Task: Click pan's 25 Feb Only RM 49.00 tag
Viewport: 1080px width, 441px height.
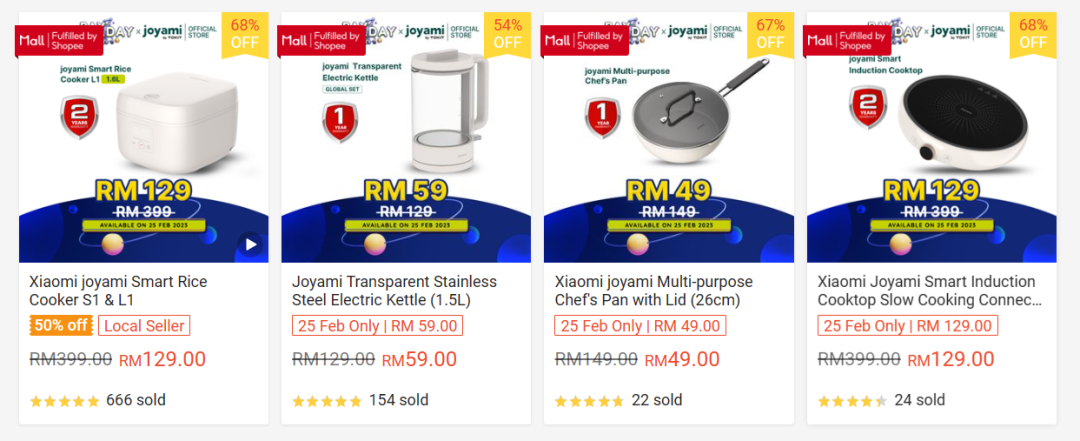Action: coord(640,325)
